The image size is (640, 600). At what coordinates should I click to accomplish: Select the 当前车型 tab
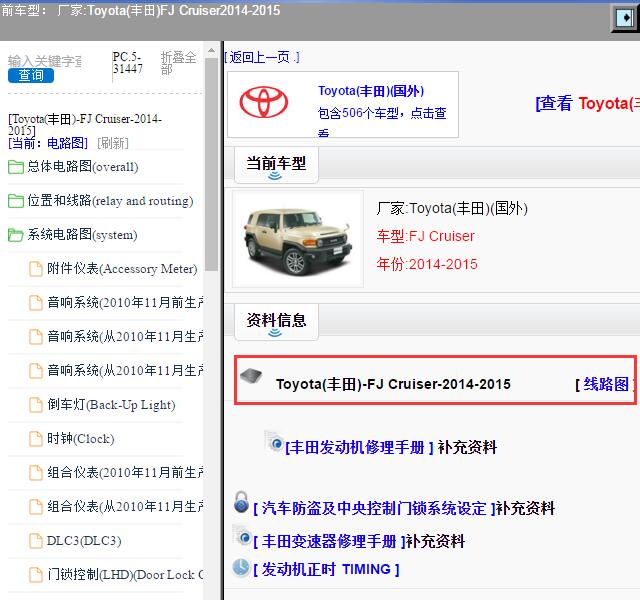[x=276, y=164]
